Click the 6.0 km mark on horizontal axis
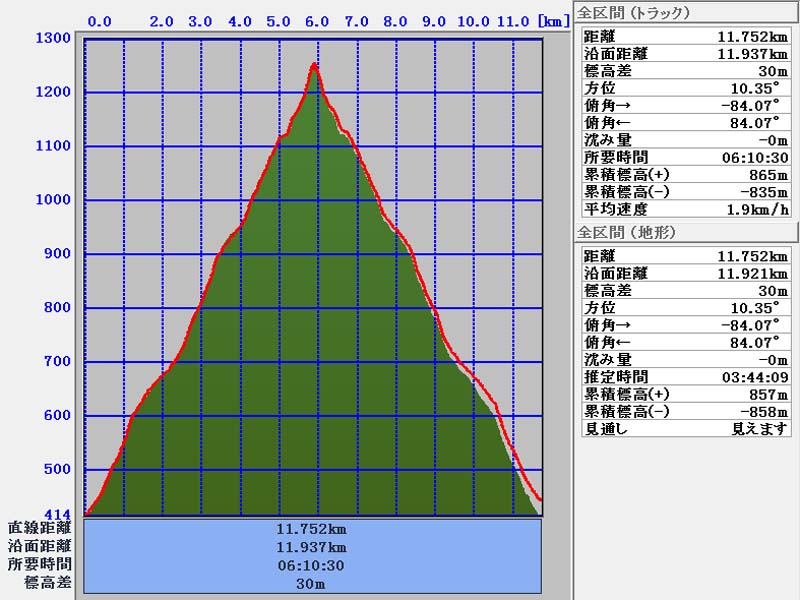This screenshot has width=800, height=600. pyautogui.click(x=317, y=21)
